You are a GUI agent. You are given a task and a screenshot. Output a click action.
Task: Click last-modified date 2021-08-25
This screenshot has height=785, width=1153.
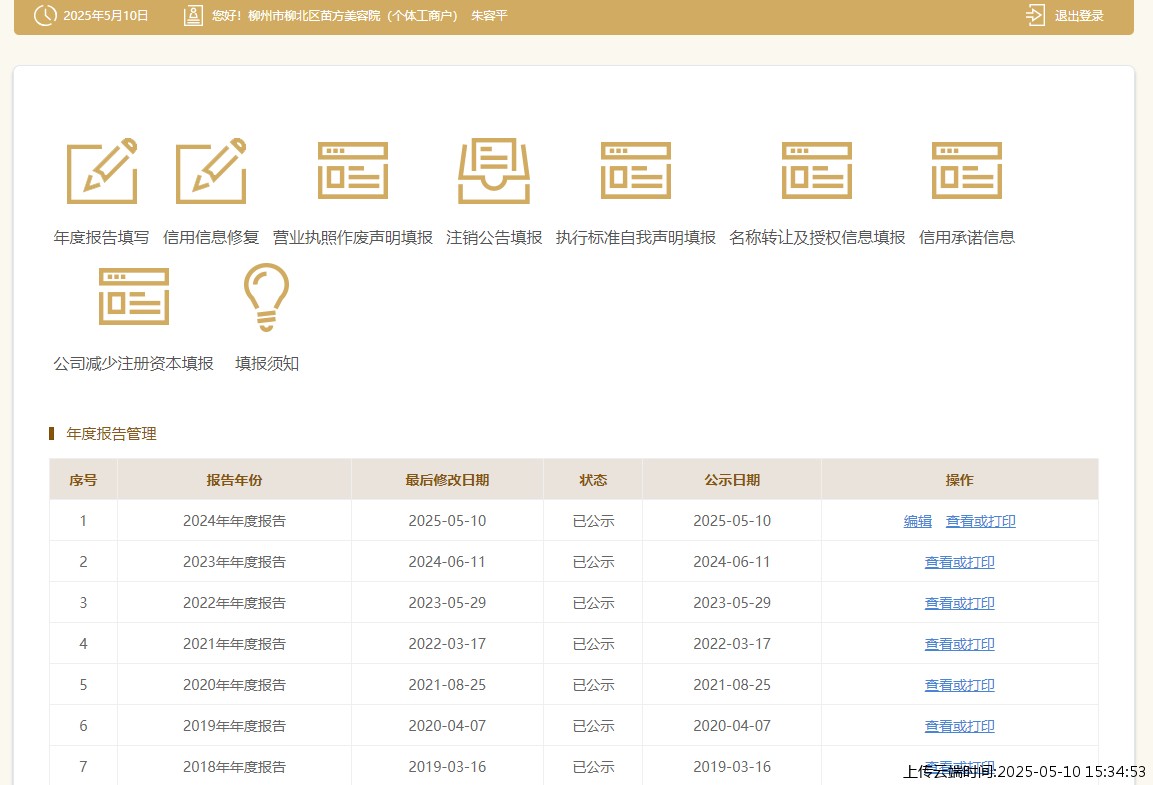click(447, 685)
